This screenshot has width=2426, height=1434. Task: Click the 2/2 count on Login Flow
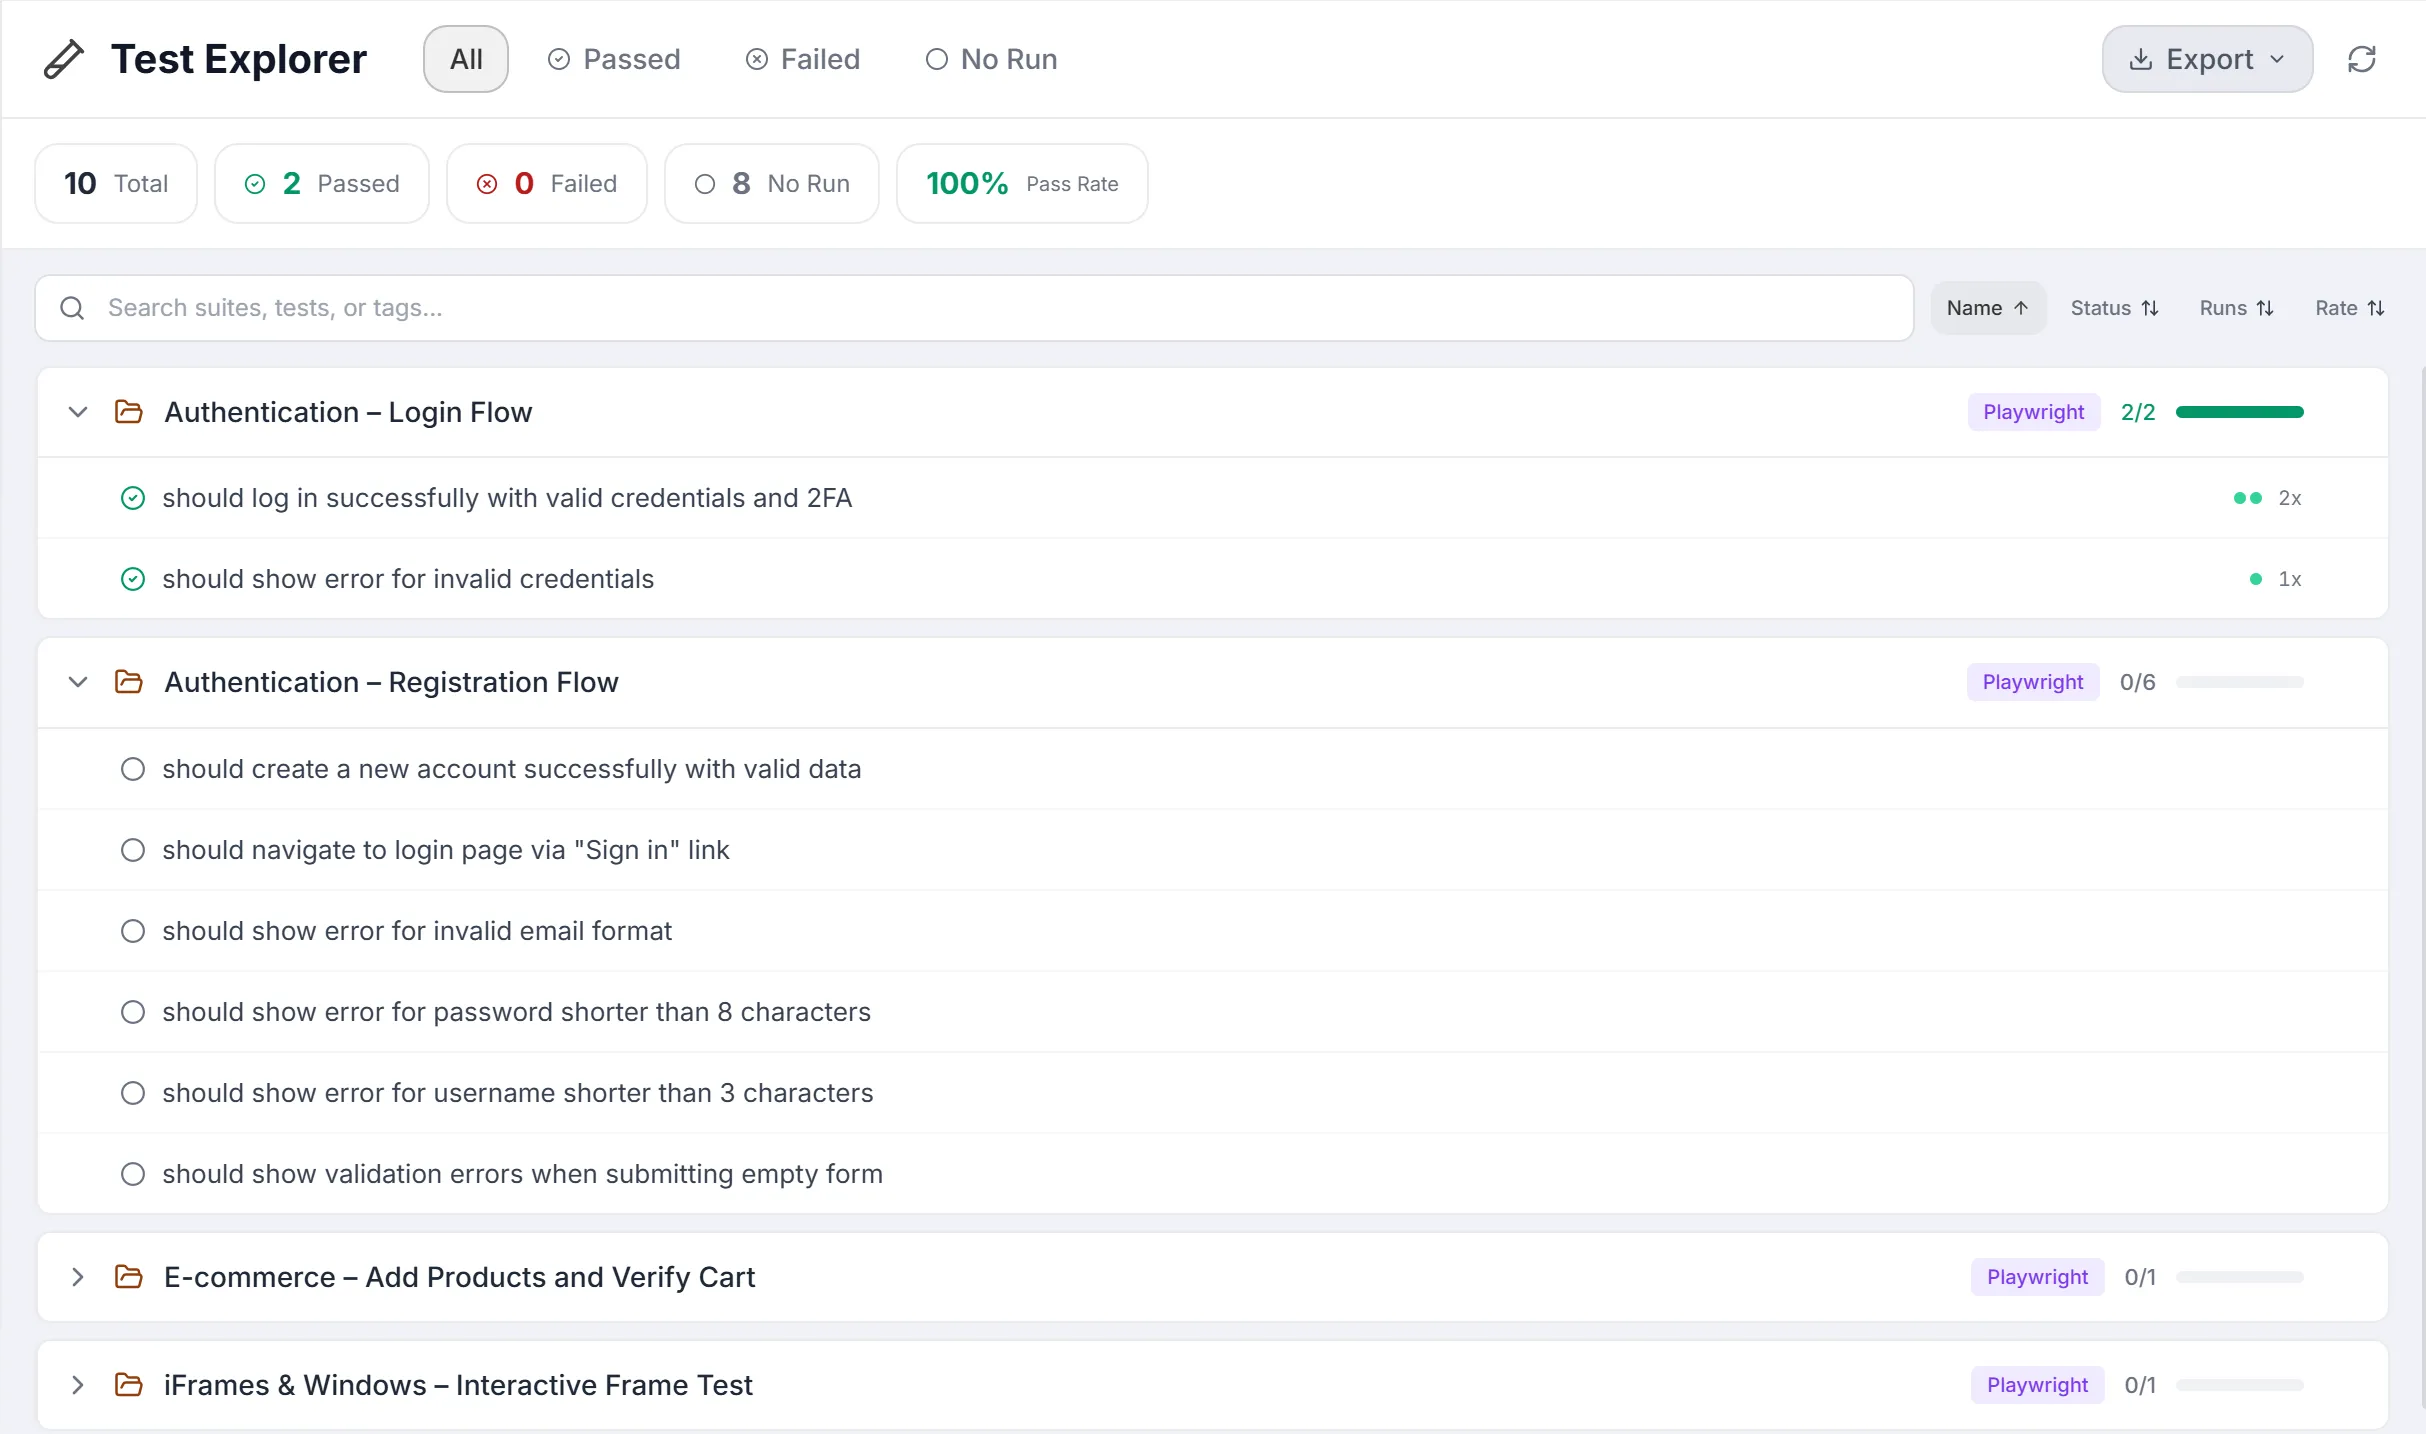click(2138, 412)
